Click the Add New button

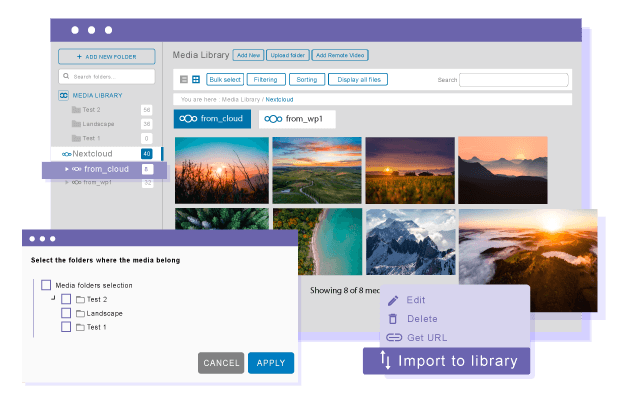coord(248,55)
